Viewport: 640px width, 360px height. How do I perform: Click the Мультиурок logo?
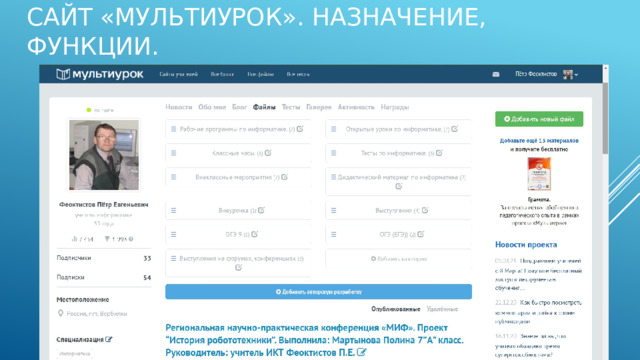[100, 74]
